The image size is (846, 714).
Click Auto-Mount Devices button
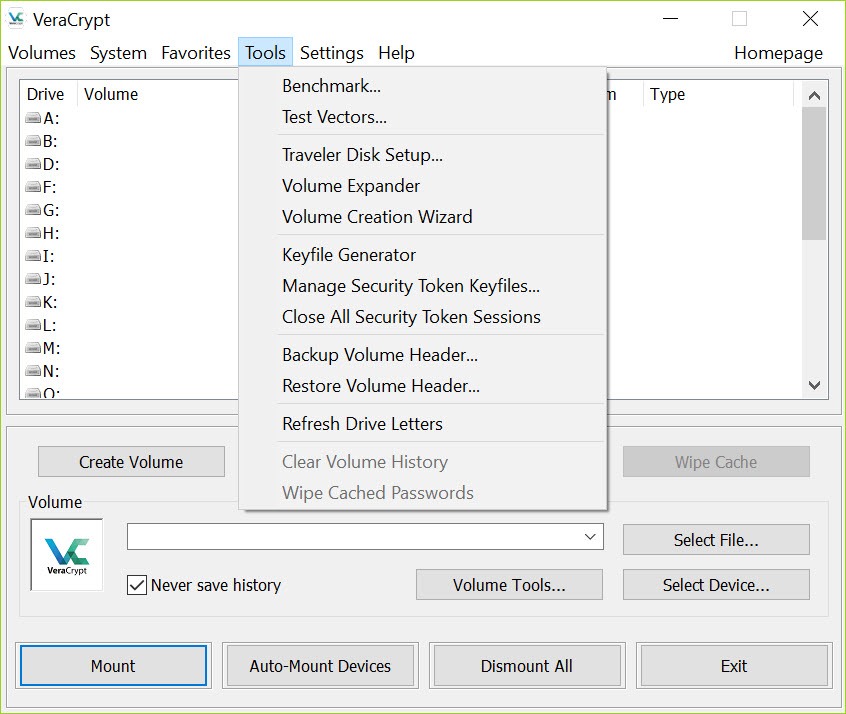point(320,665)
